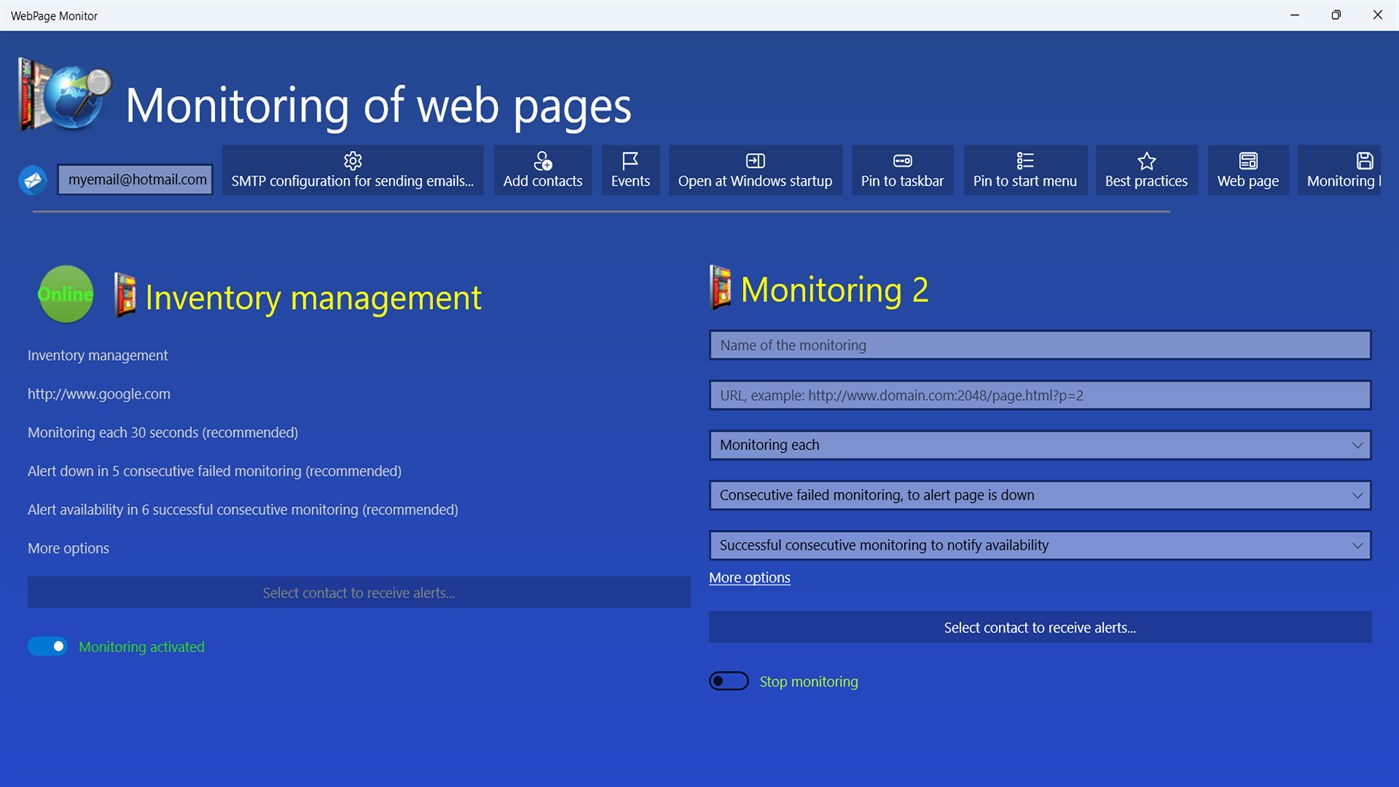Viewport: 1399px width, 787px height.
Task: Edit the myemail@hotmail.com email field
Action: 135,180
